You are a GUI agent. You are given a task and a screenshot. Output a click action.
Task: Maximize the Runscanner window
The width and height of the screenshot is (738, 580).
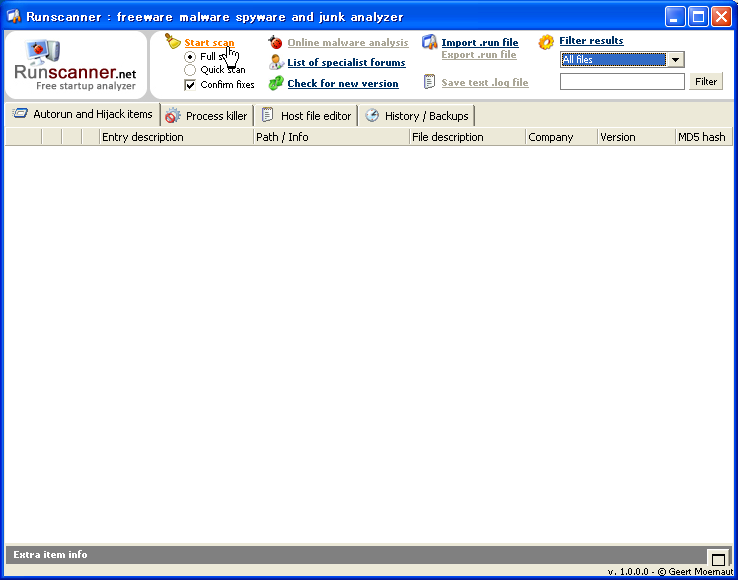(x=698, y=17)
